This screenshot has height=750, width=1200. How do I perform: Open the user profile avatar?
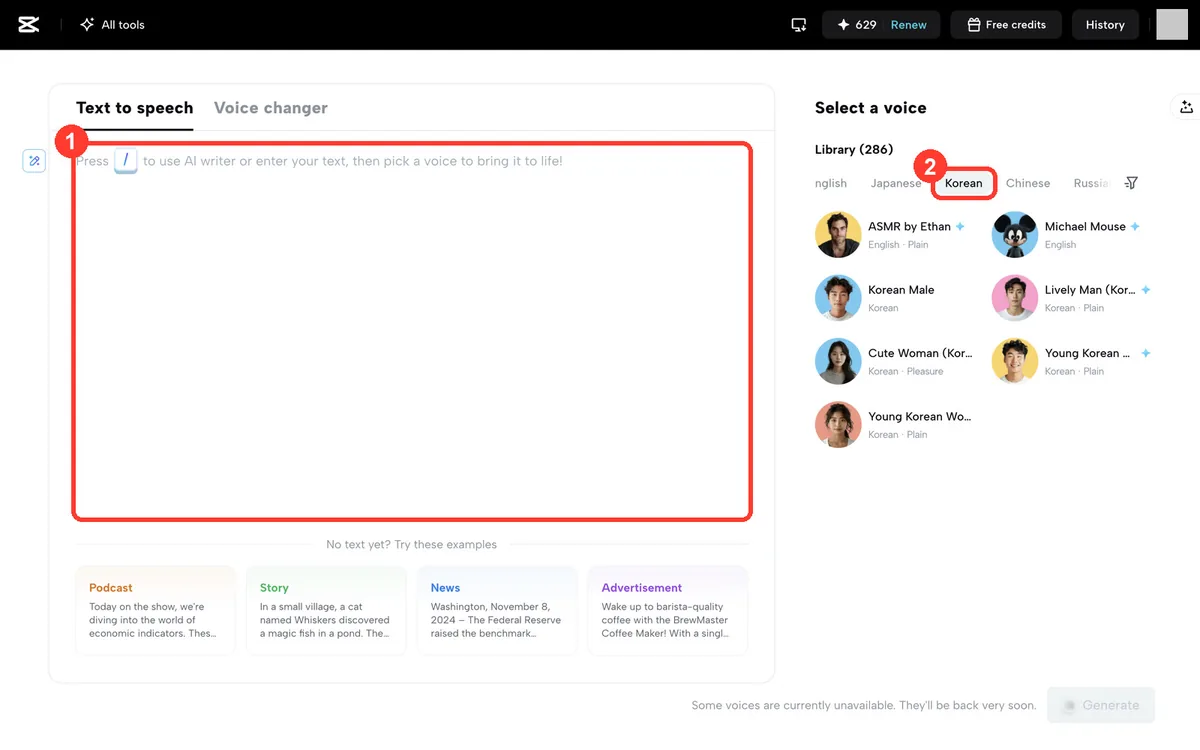click(x=1171, y=24)
